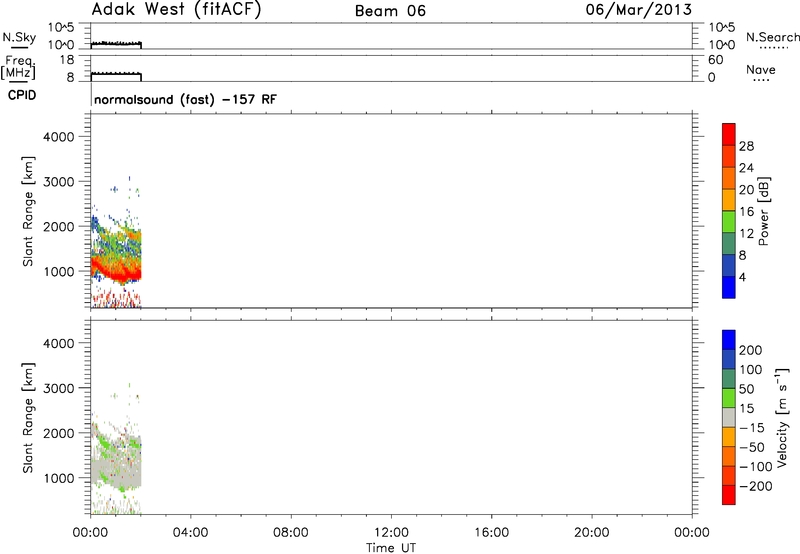Click the '18' frequency tick label
This screenshot has width=800, height=554.
[x=67, y=60]
